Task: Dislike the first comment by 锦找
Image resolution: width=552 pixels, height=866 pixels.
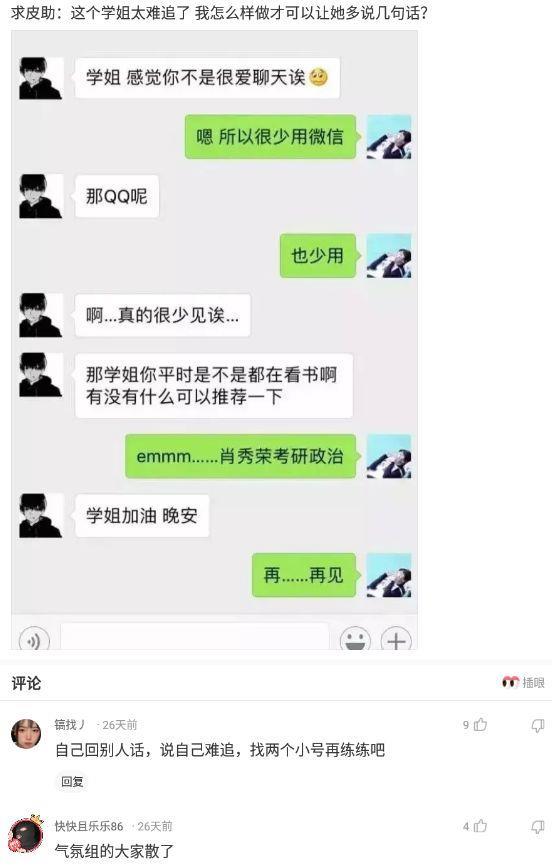Action: pyautogui.click(x=537, y=725)
